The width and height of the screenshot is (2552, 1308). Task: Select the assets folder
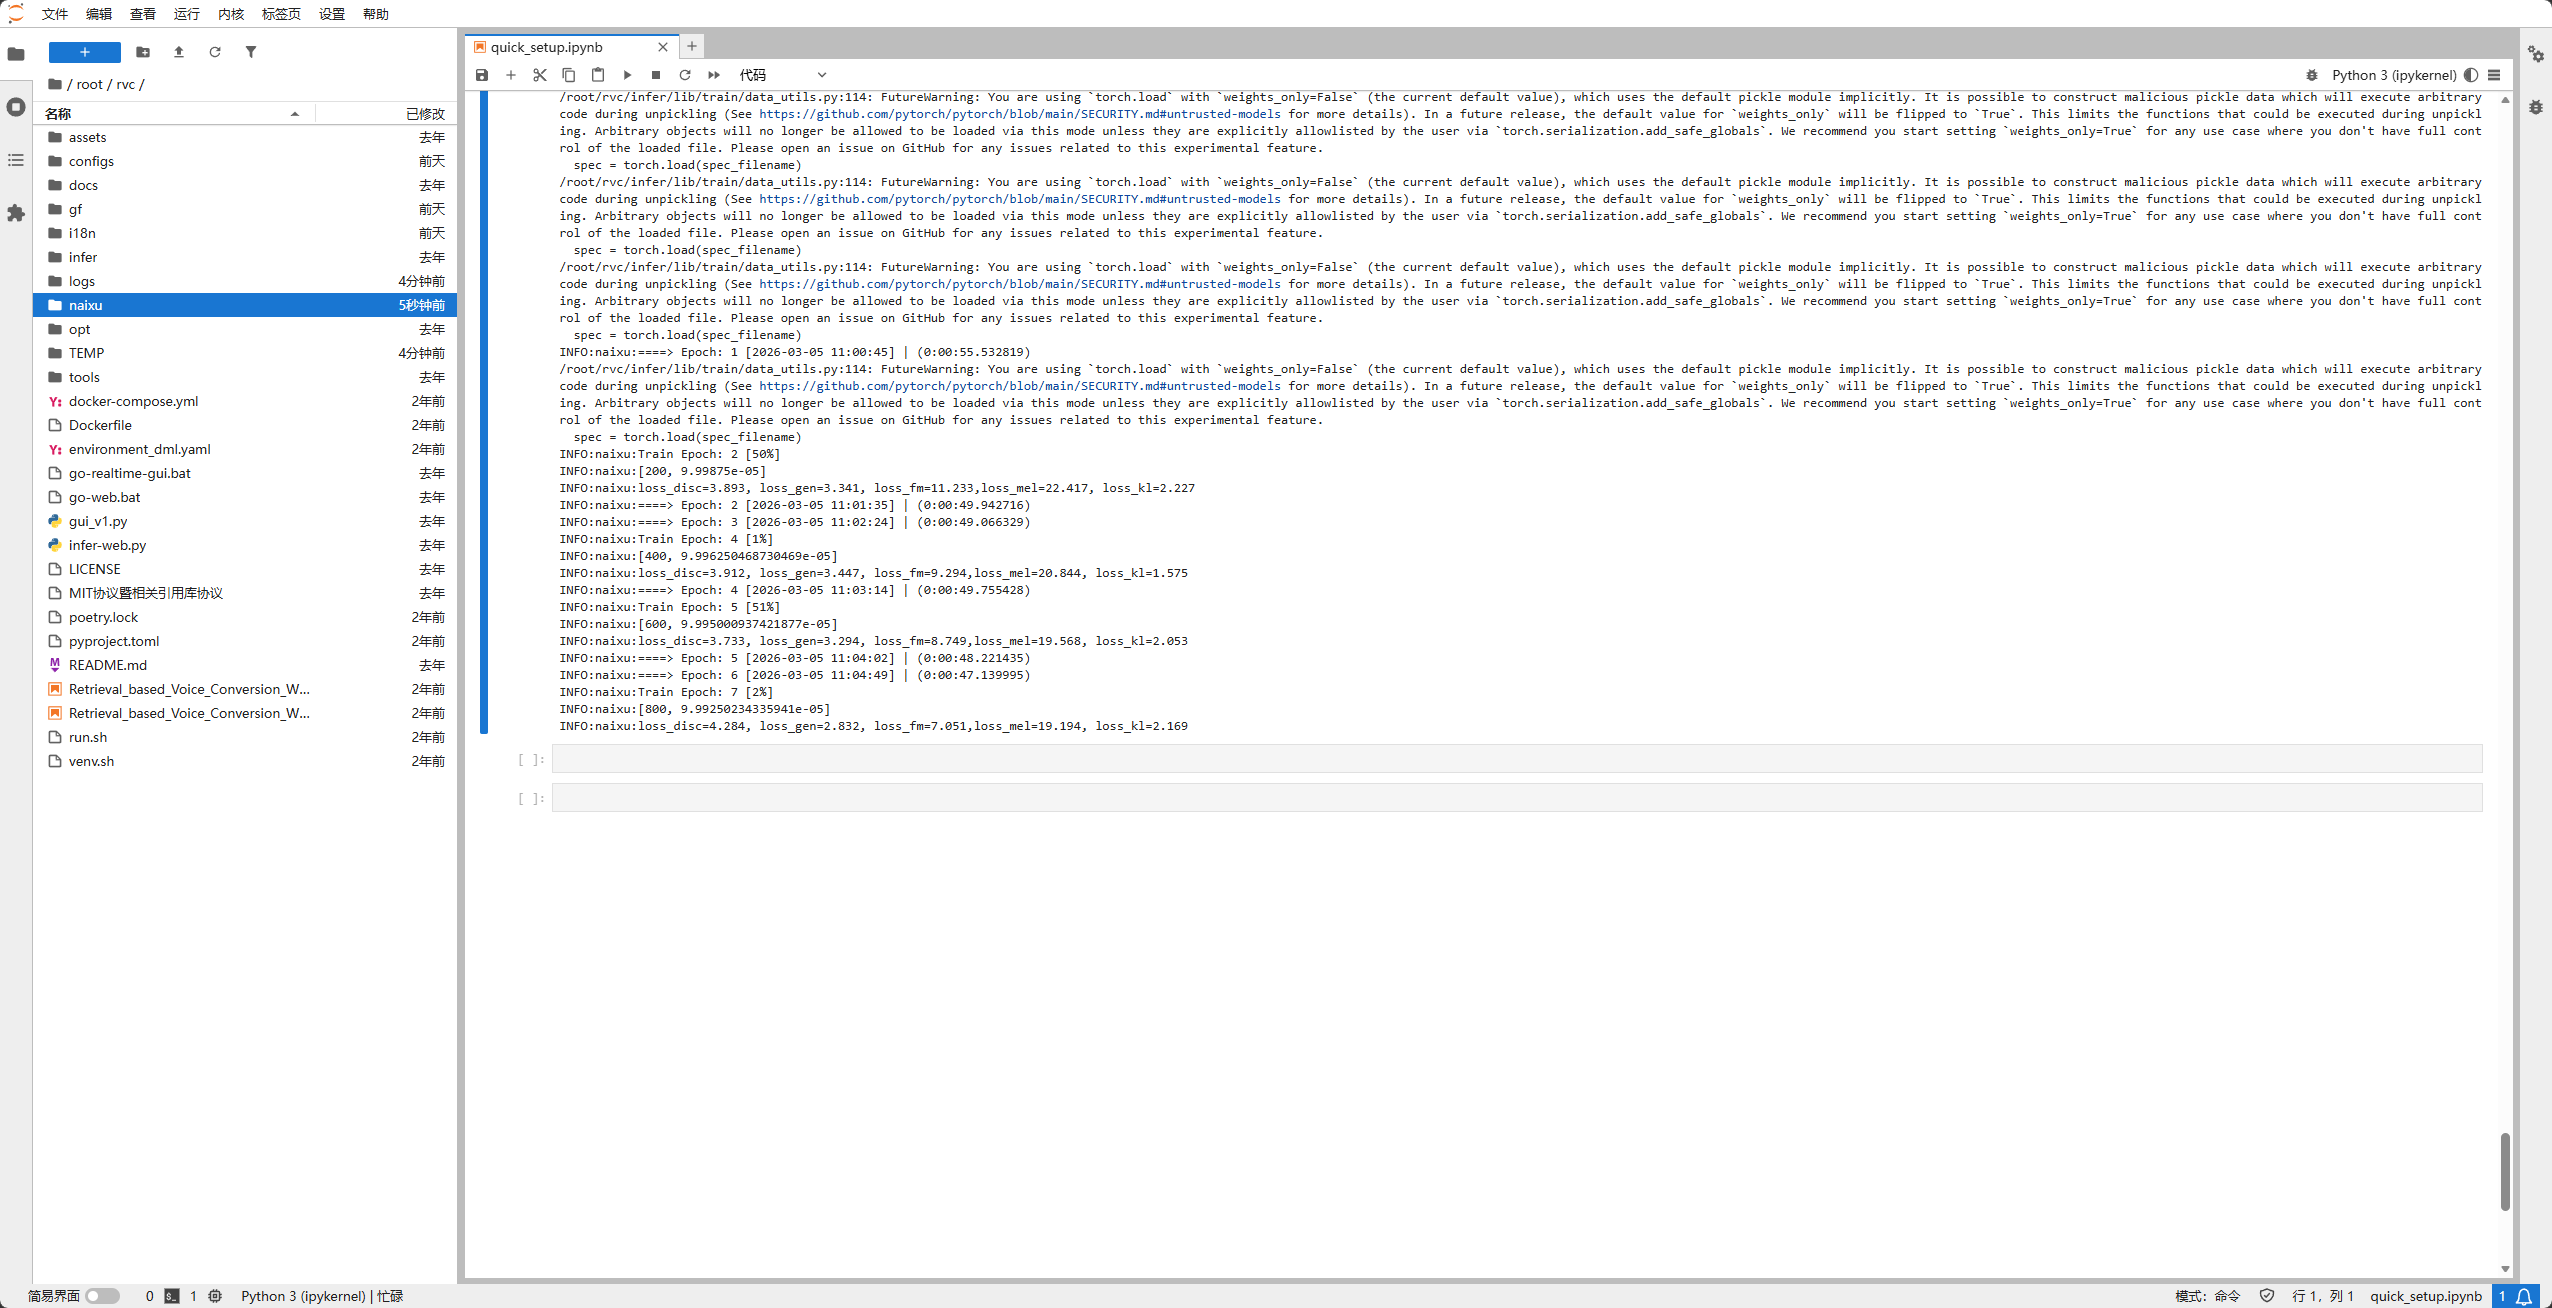[x=245, y=137]
